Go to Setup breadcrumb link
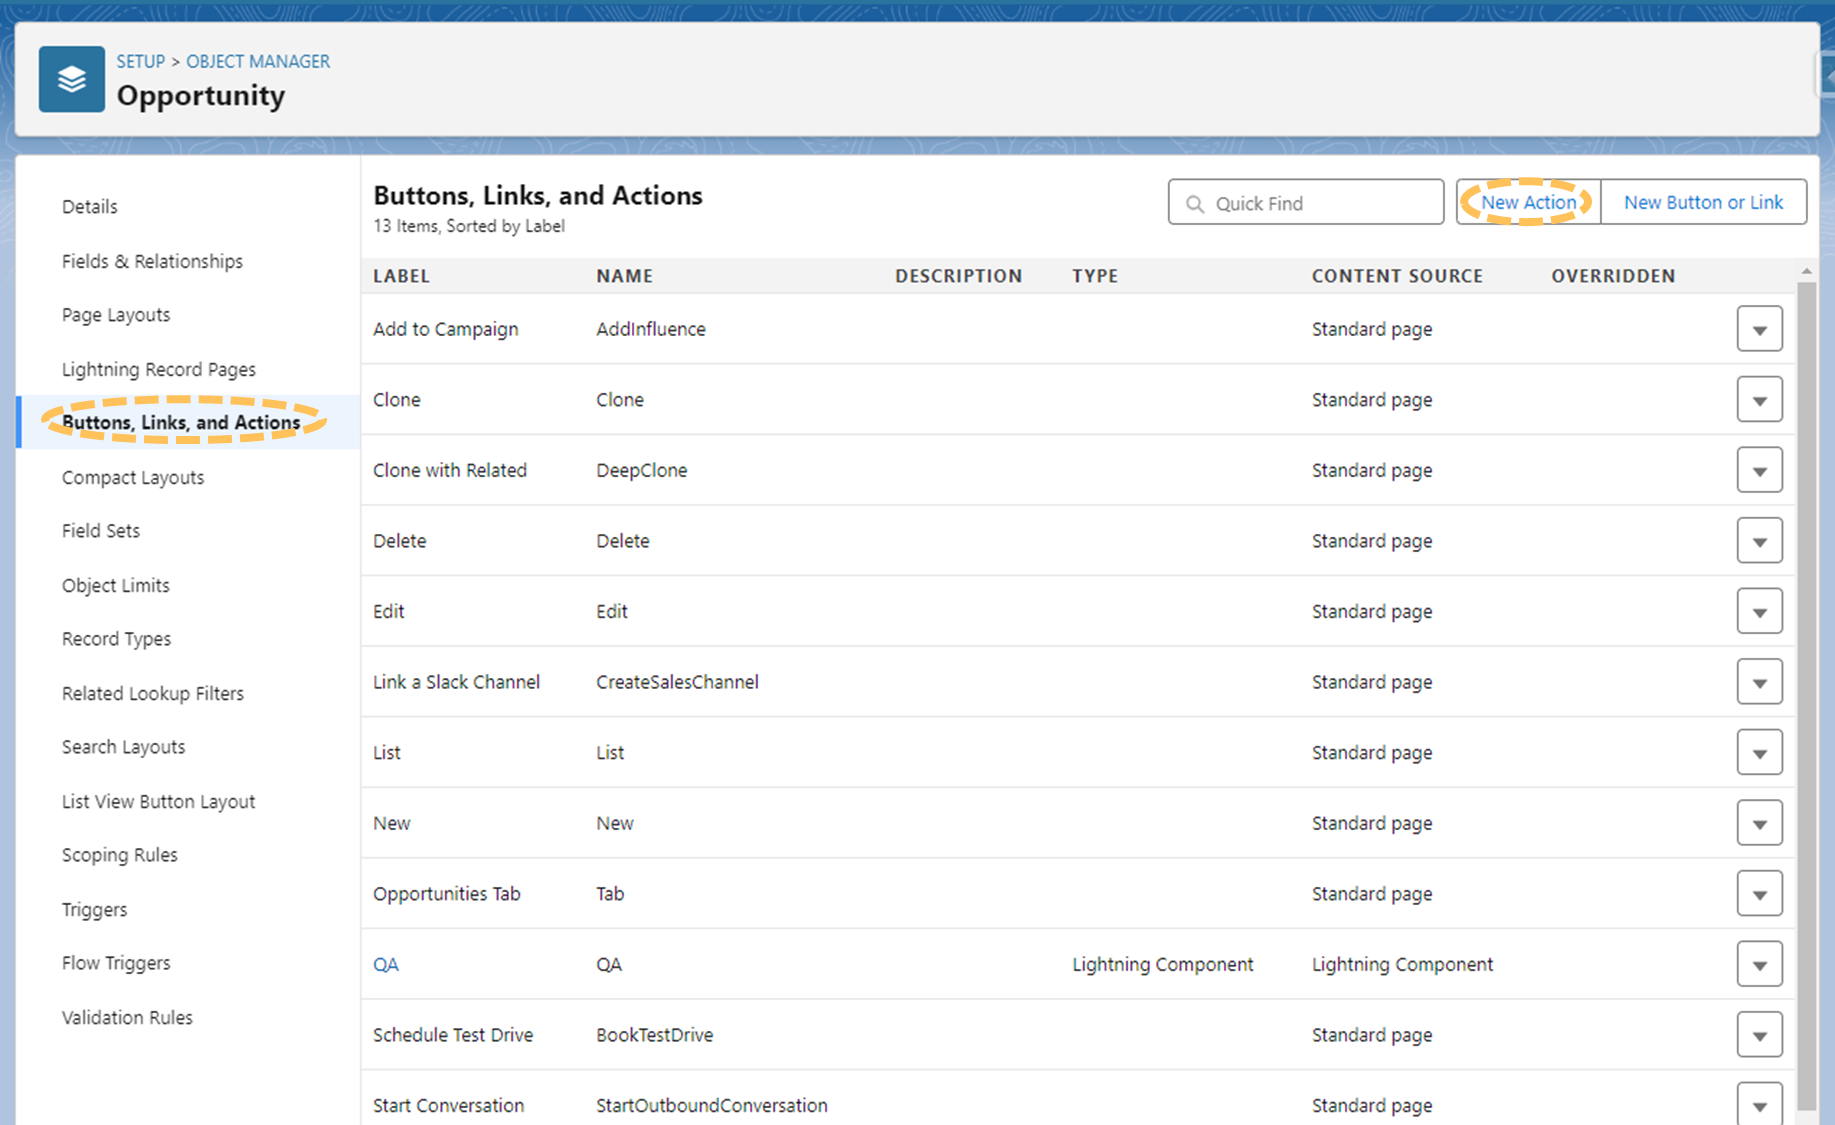1835x1125 pixels. [x=140, y=61]
